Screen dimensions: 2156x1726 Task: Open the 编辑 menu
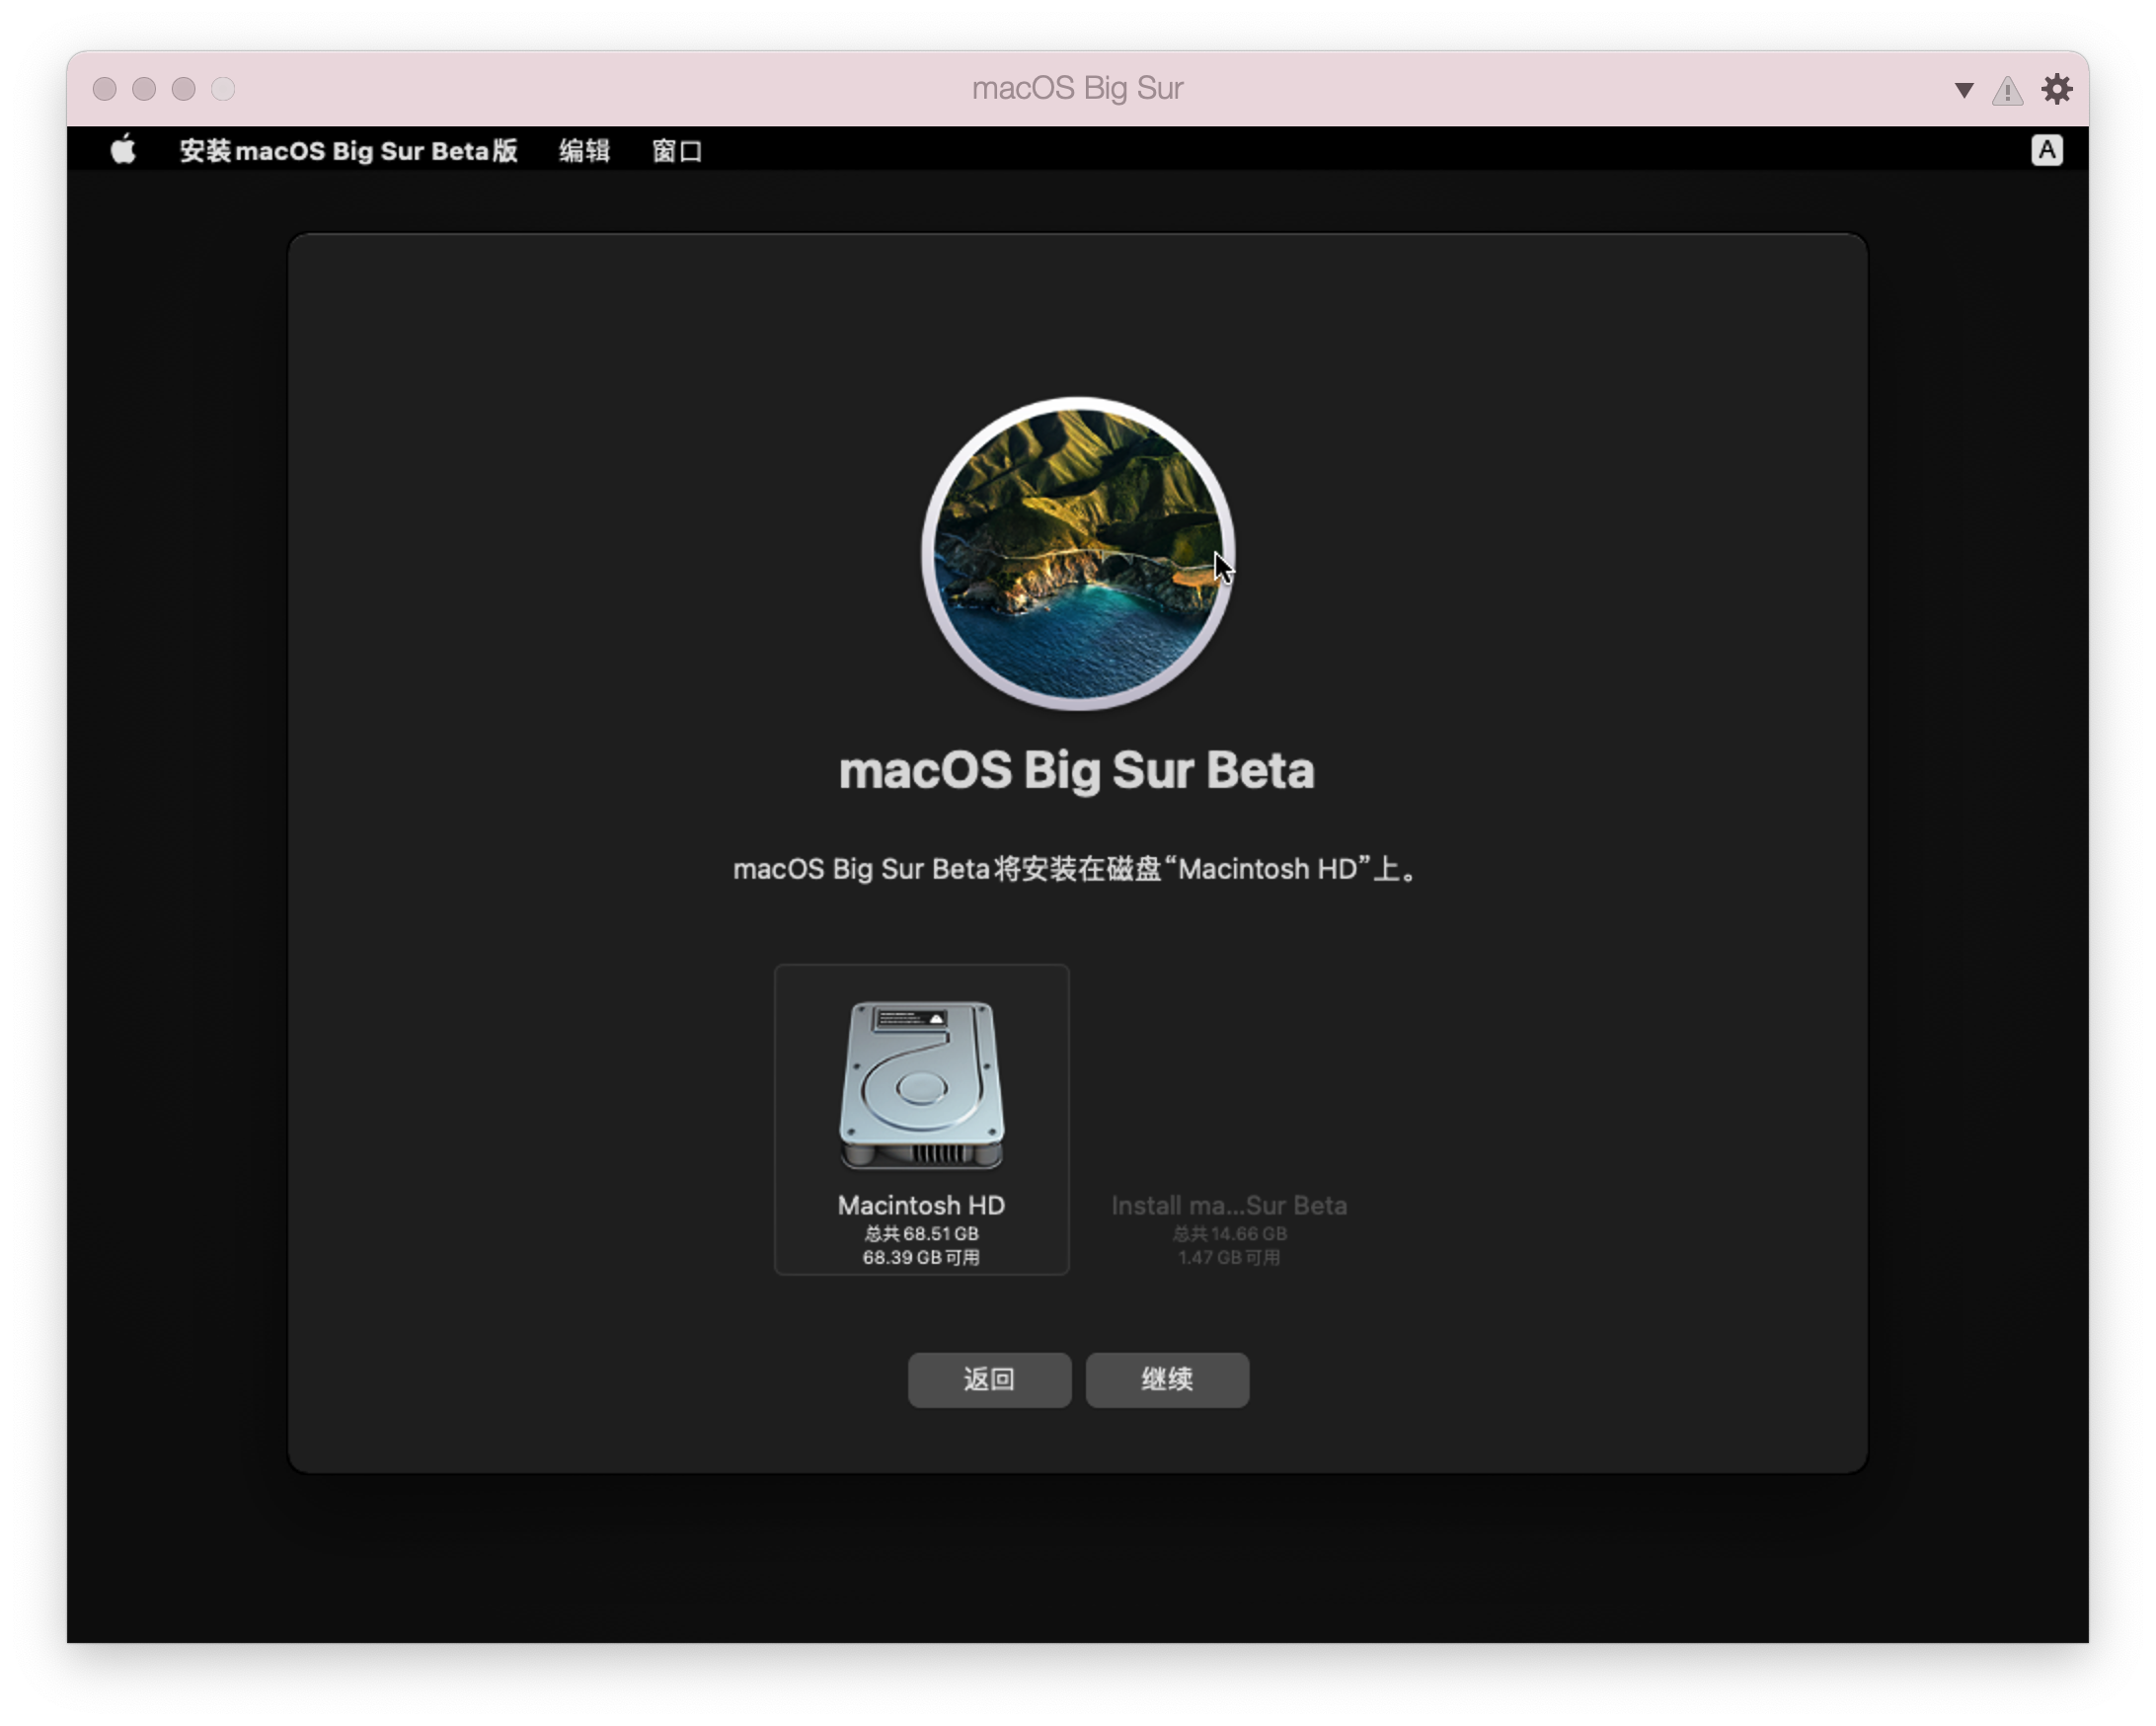coord(584,151)
